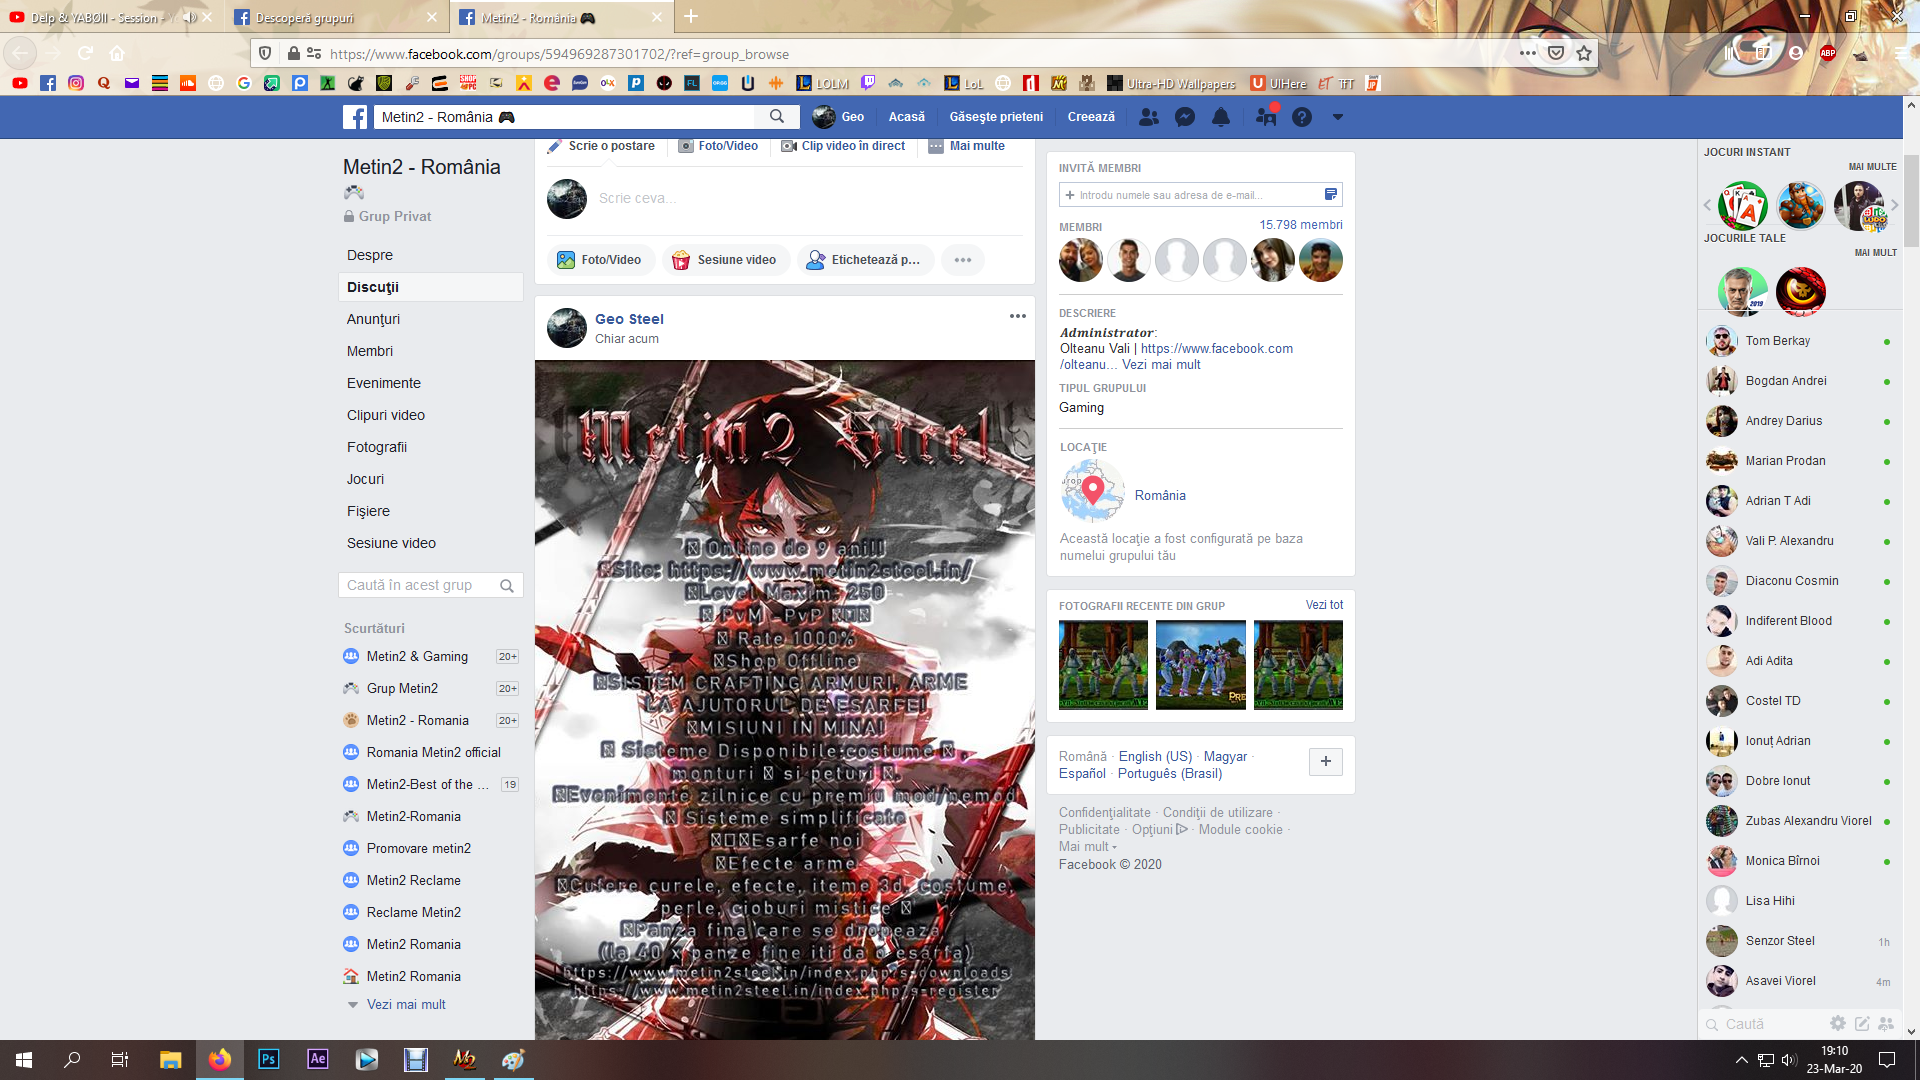
Task: Click the Firefox shield tracking protection icon
Action: pos(265,53)
